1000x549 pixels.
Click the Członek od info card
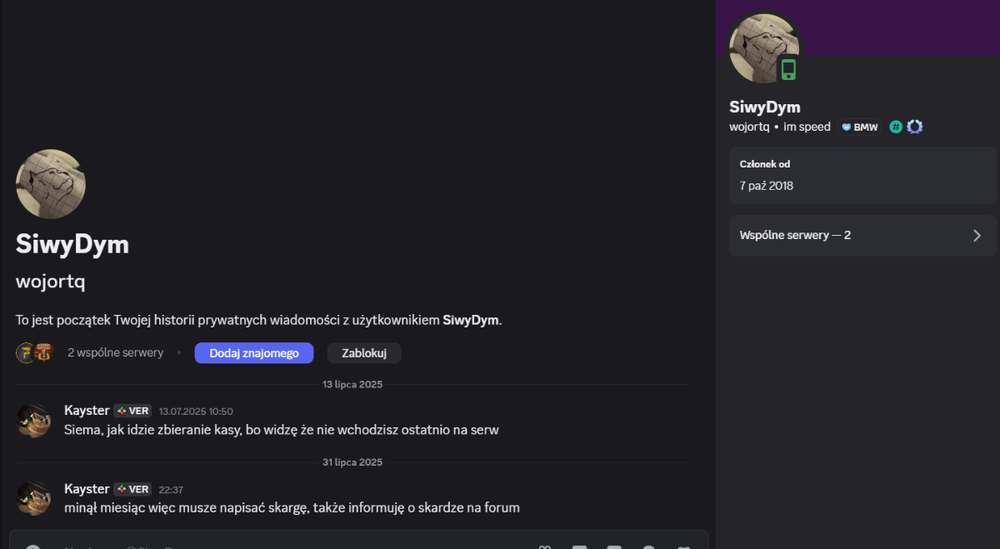pos(862,175)
